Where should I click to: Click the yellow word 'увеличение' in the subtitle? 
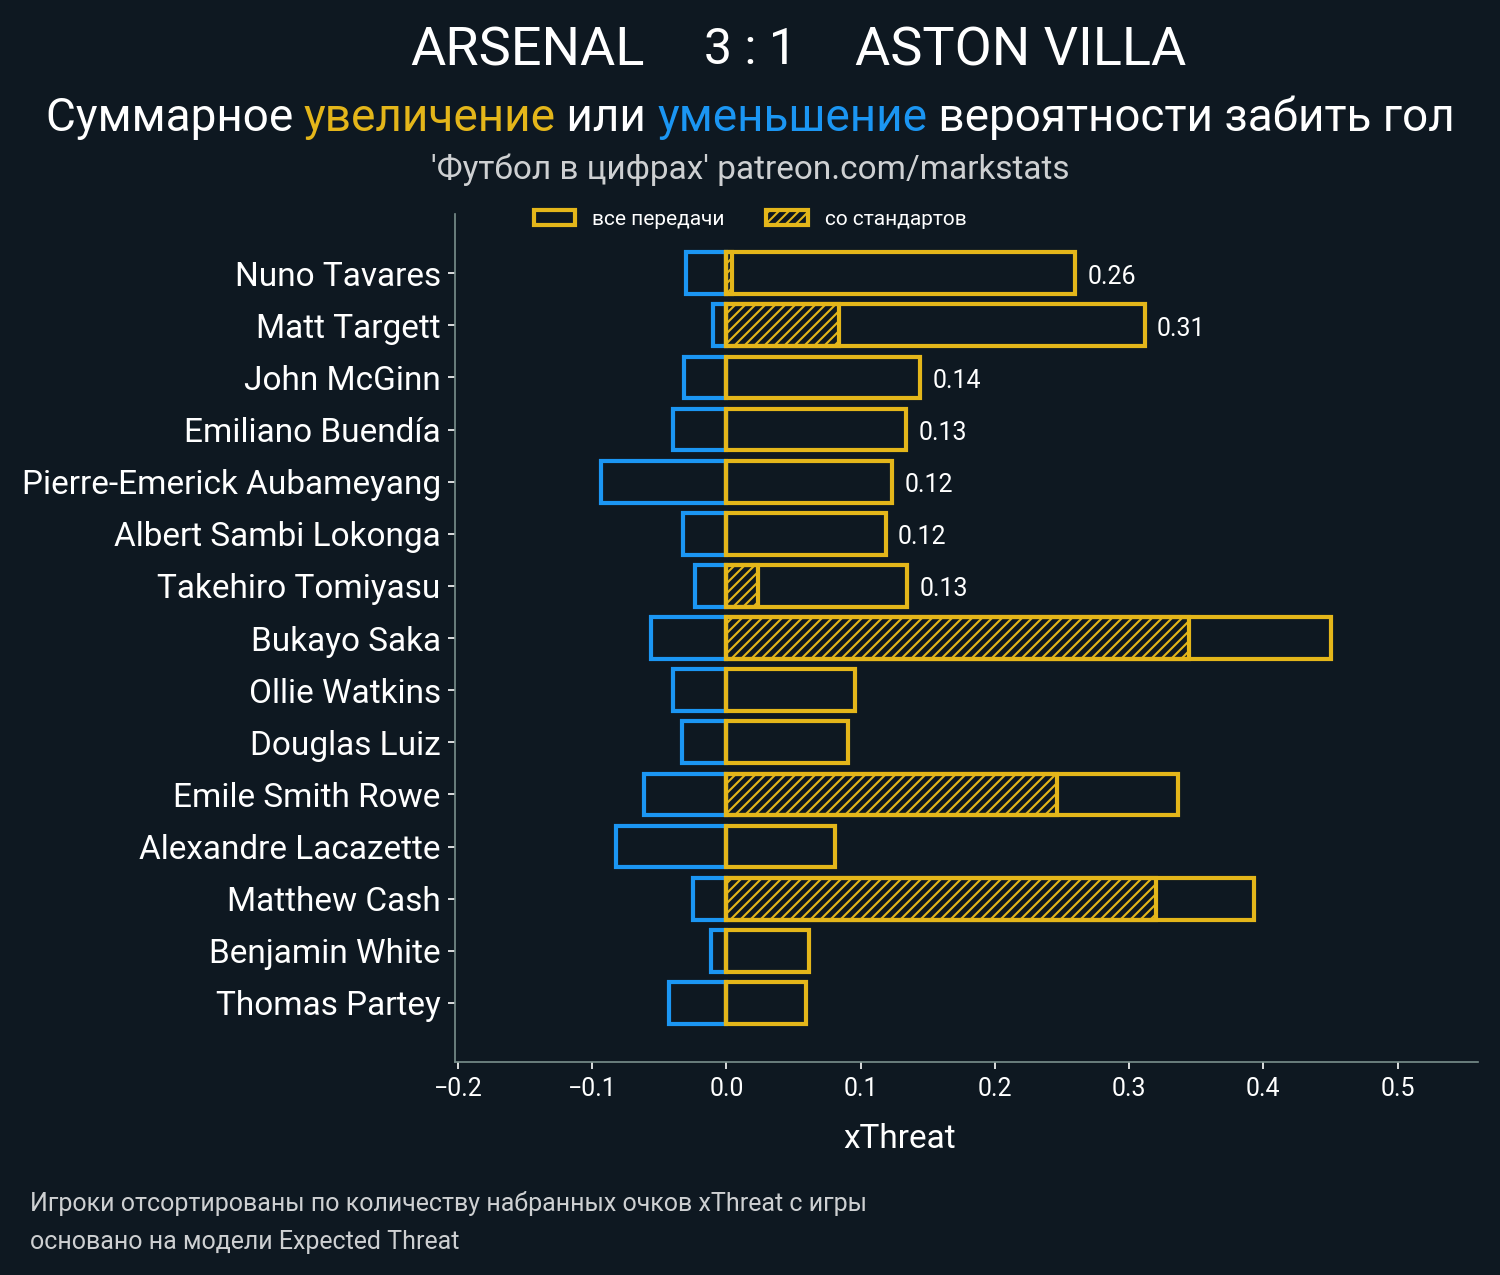click(429, 116)
